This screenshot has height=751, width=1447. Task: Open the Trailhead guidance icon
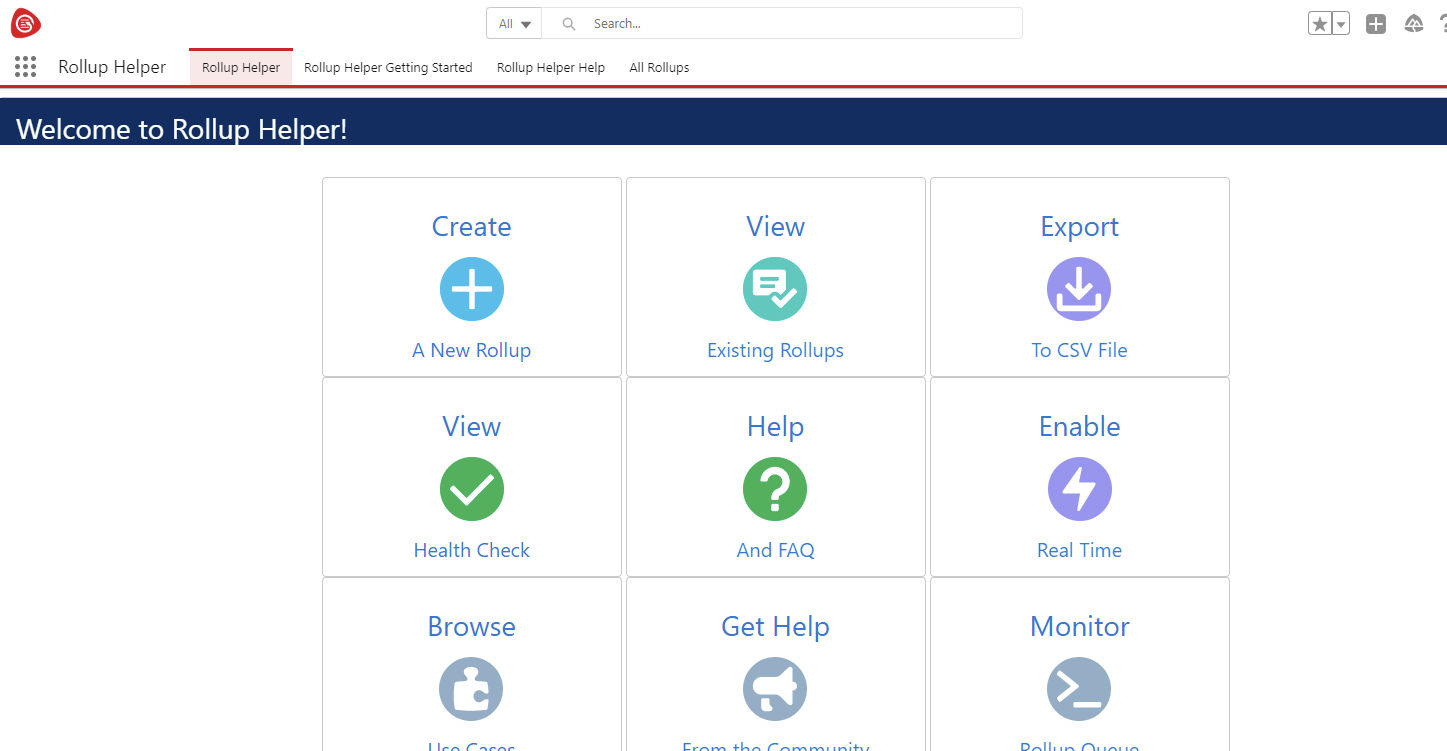tap(1414, 24)
